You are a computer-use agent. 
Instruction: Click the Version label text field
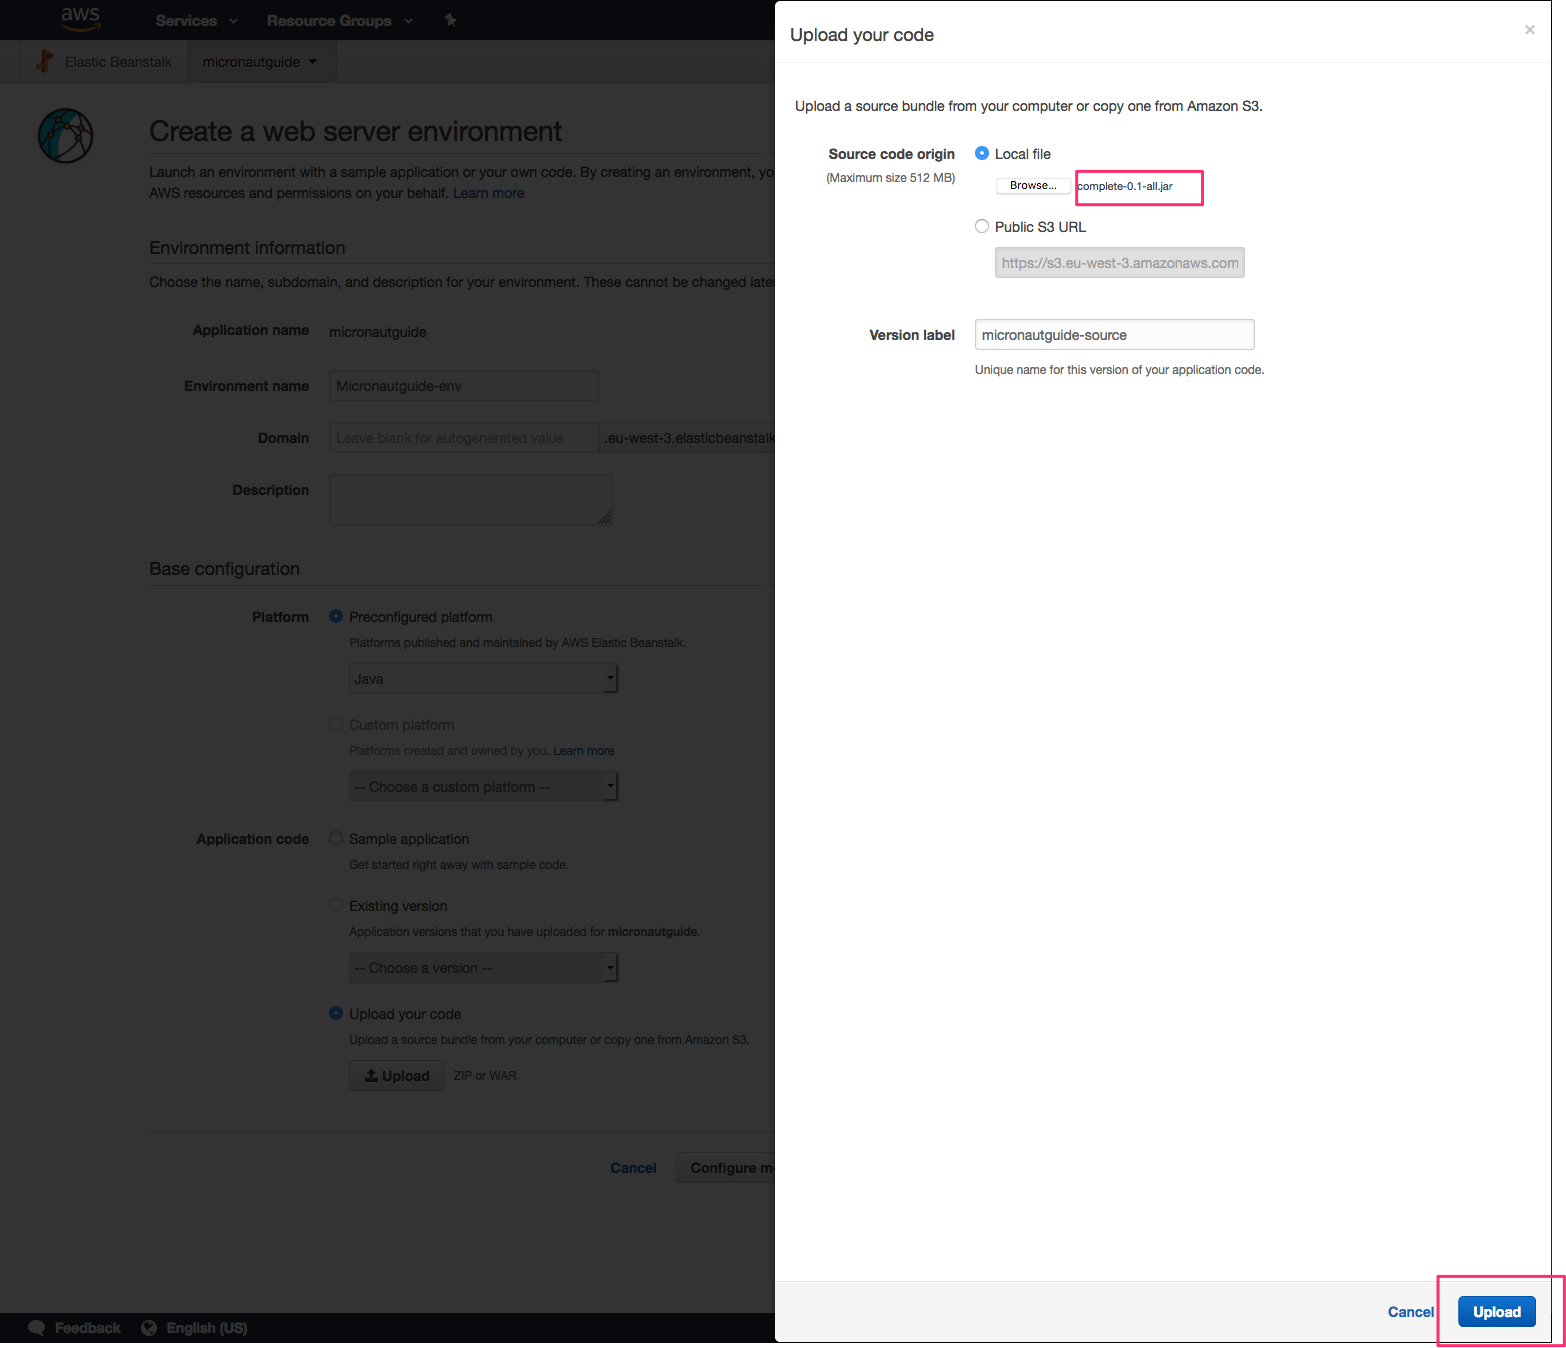1114,335
